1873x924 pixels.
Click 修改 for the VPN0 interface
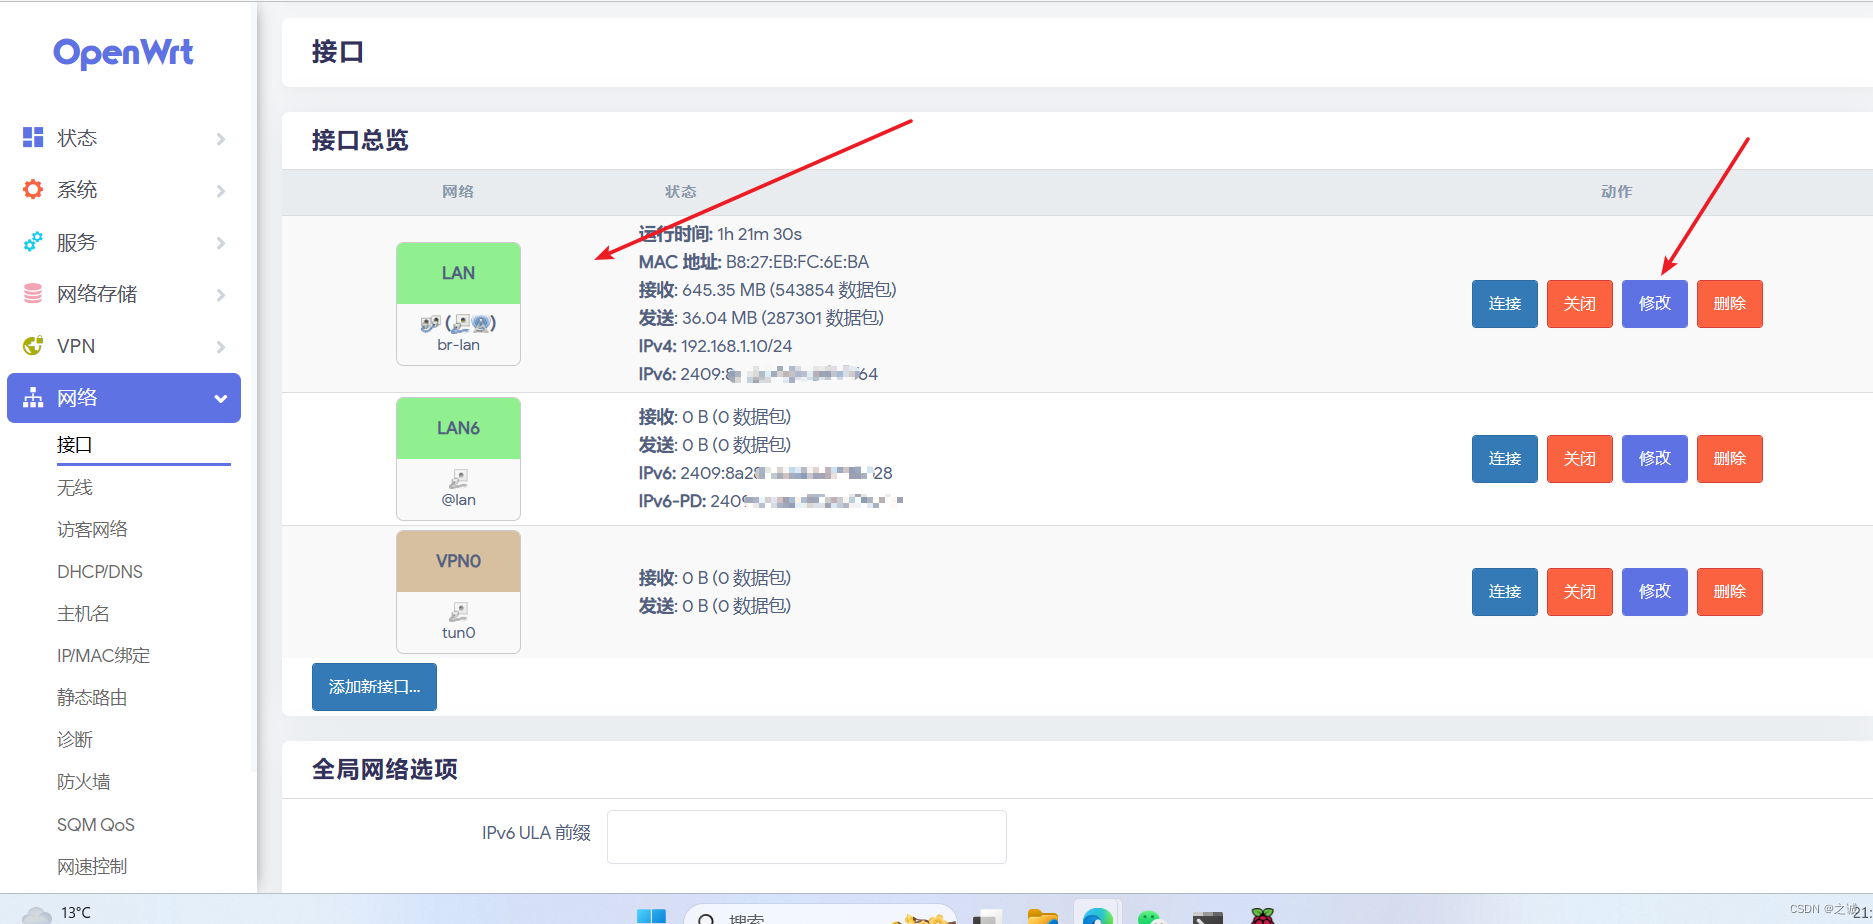point(1654,592)
